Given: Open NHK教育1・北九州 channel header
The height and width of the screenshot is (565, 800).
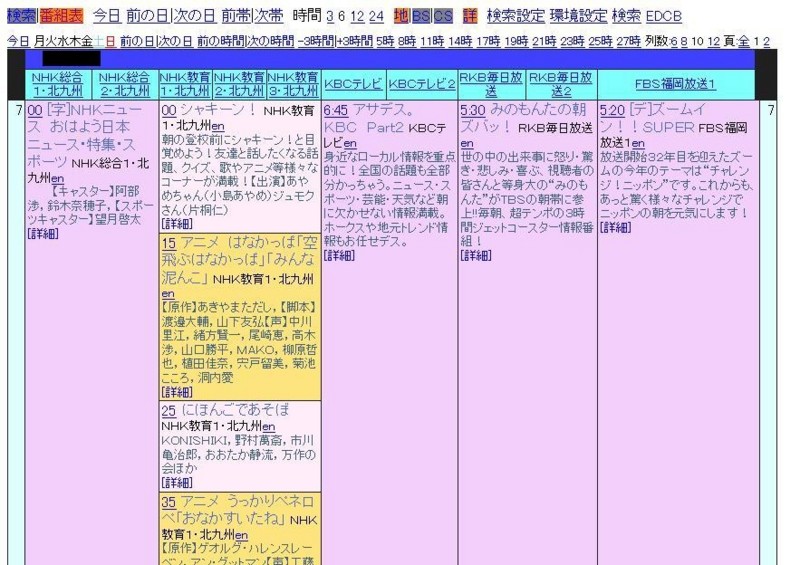Looking at the screenshot, I should pos(185,84).
